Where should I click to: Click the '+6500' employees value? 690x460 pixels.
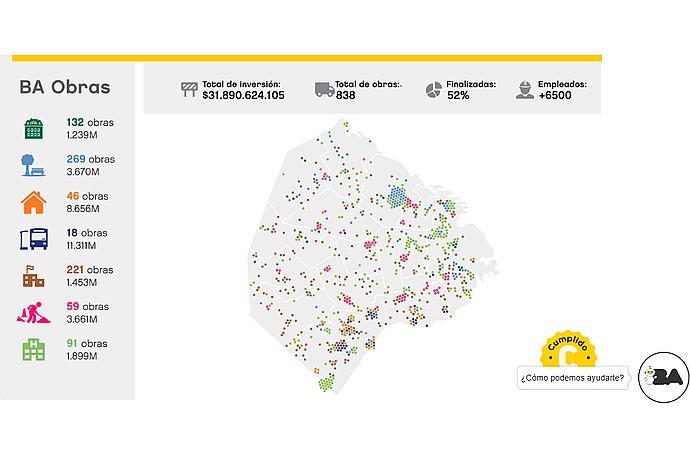click(x=555, y=96)
